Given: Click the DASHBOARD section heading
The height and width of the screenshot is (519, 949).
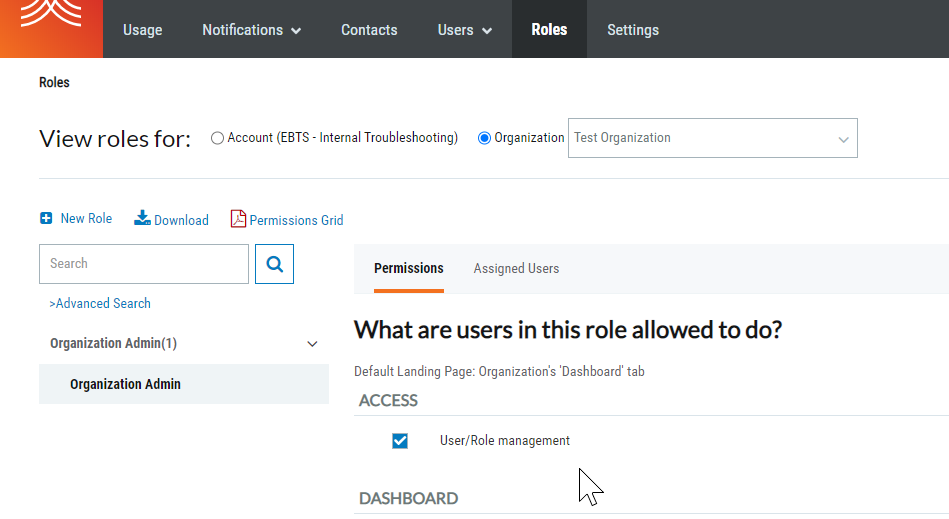Looking at the screenshot, I should (x=409, y=498).
